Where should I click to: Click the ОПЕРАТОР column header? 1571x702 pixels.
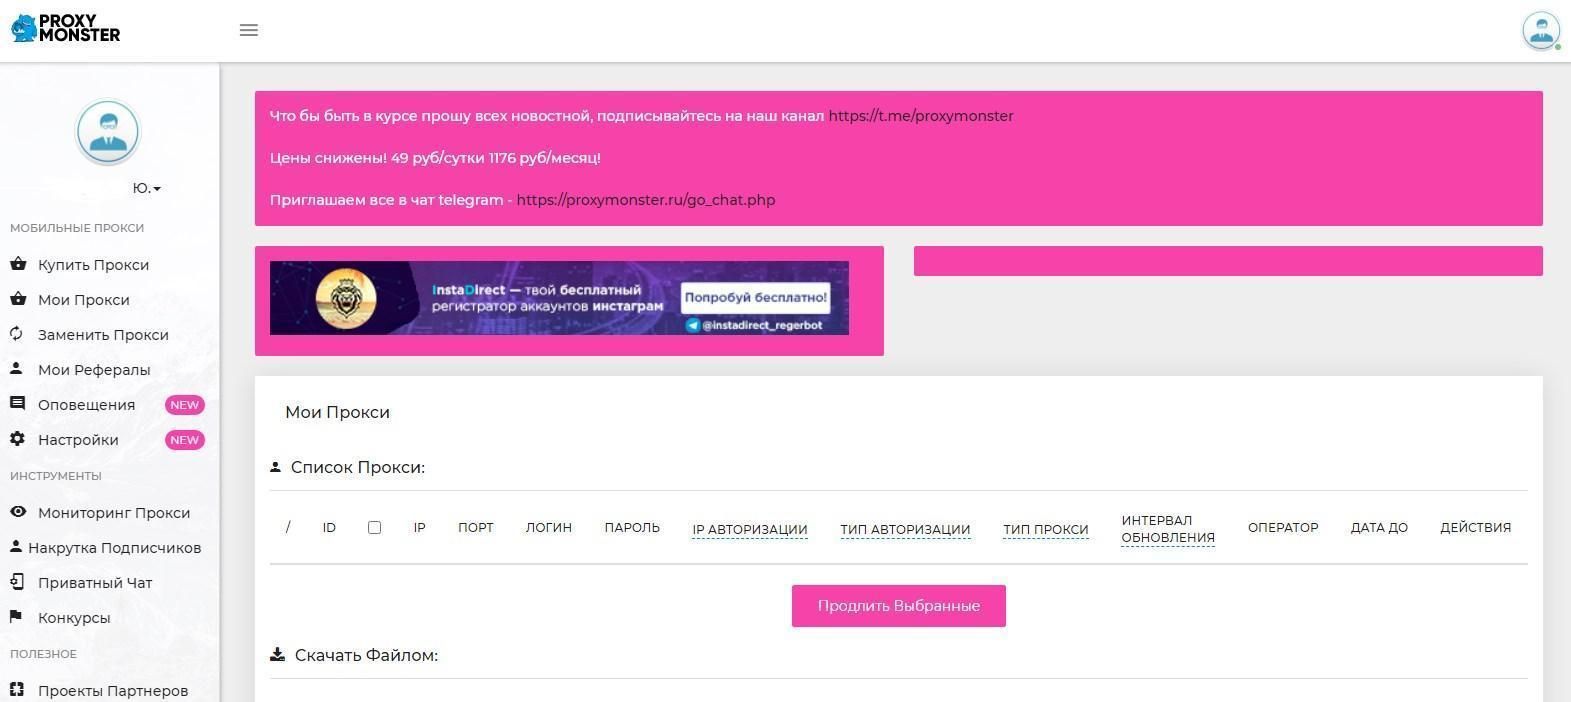(1283, 527)
